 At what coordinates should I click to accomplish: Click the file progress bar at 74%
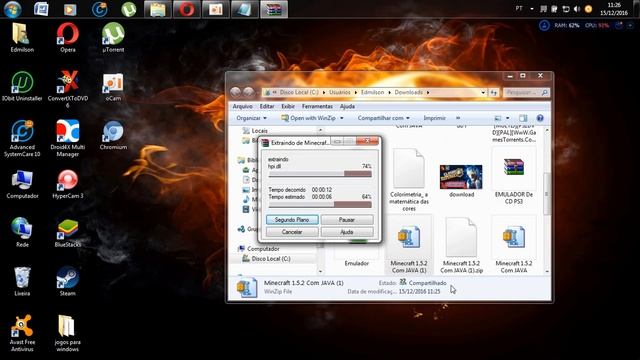point(320,174)
